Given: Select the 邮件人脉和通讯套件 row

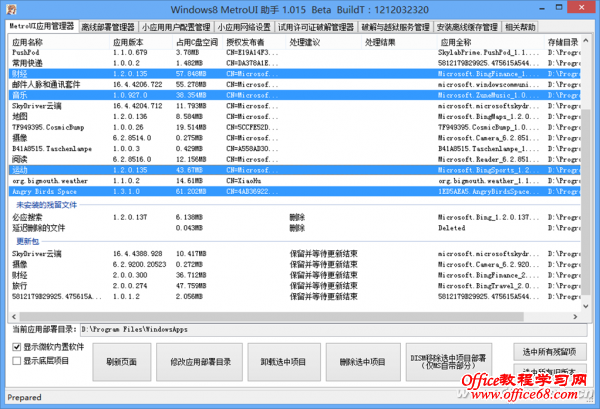Looking at the screenshot, I should (295, 85).
